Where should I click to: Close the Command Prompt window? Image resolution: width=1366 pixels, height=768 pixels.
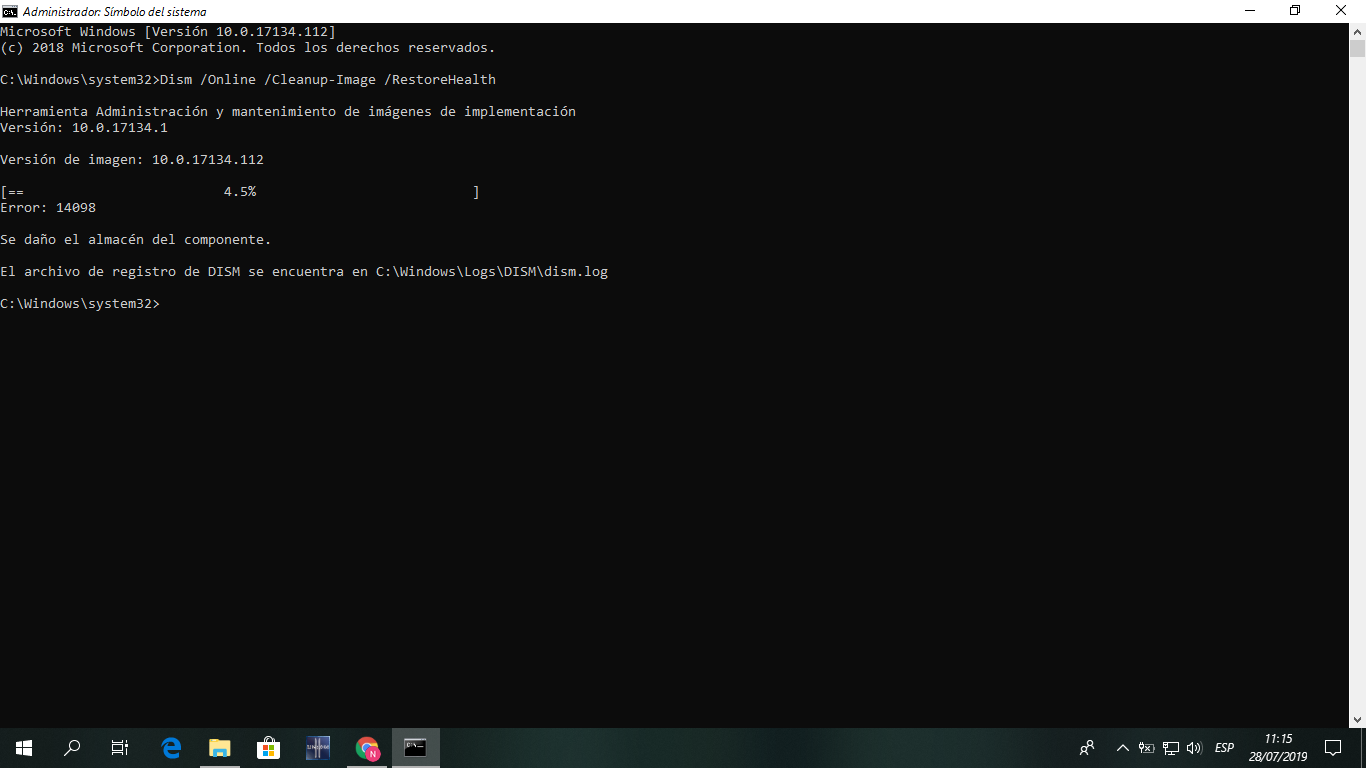(1342, 11)
